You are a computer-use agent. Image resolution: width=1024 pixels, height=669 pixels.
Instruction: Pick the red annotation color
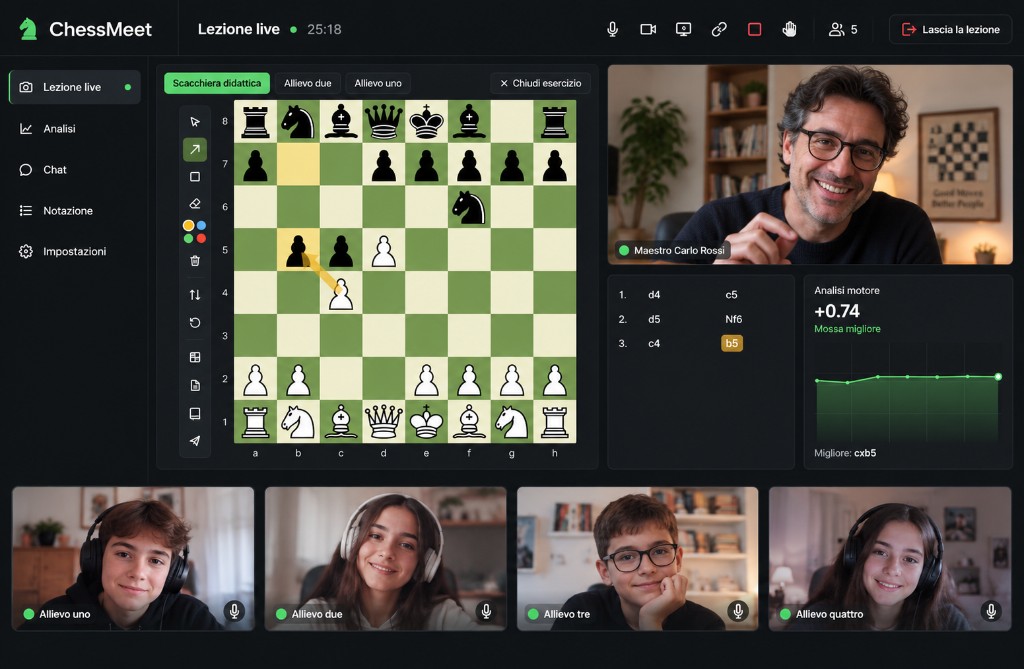click(201, 238)
